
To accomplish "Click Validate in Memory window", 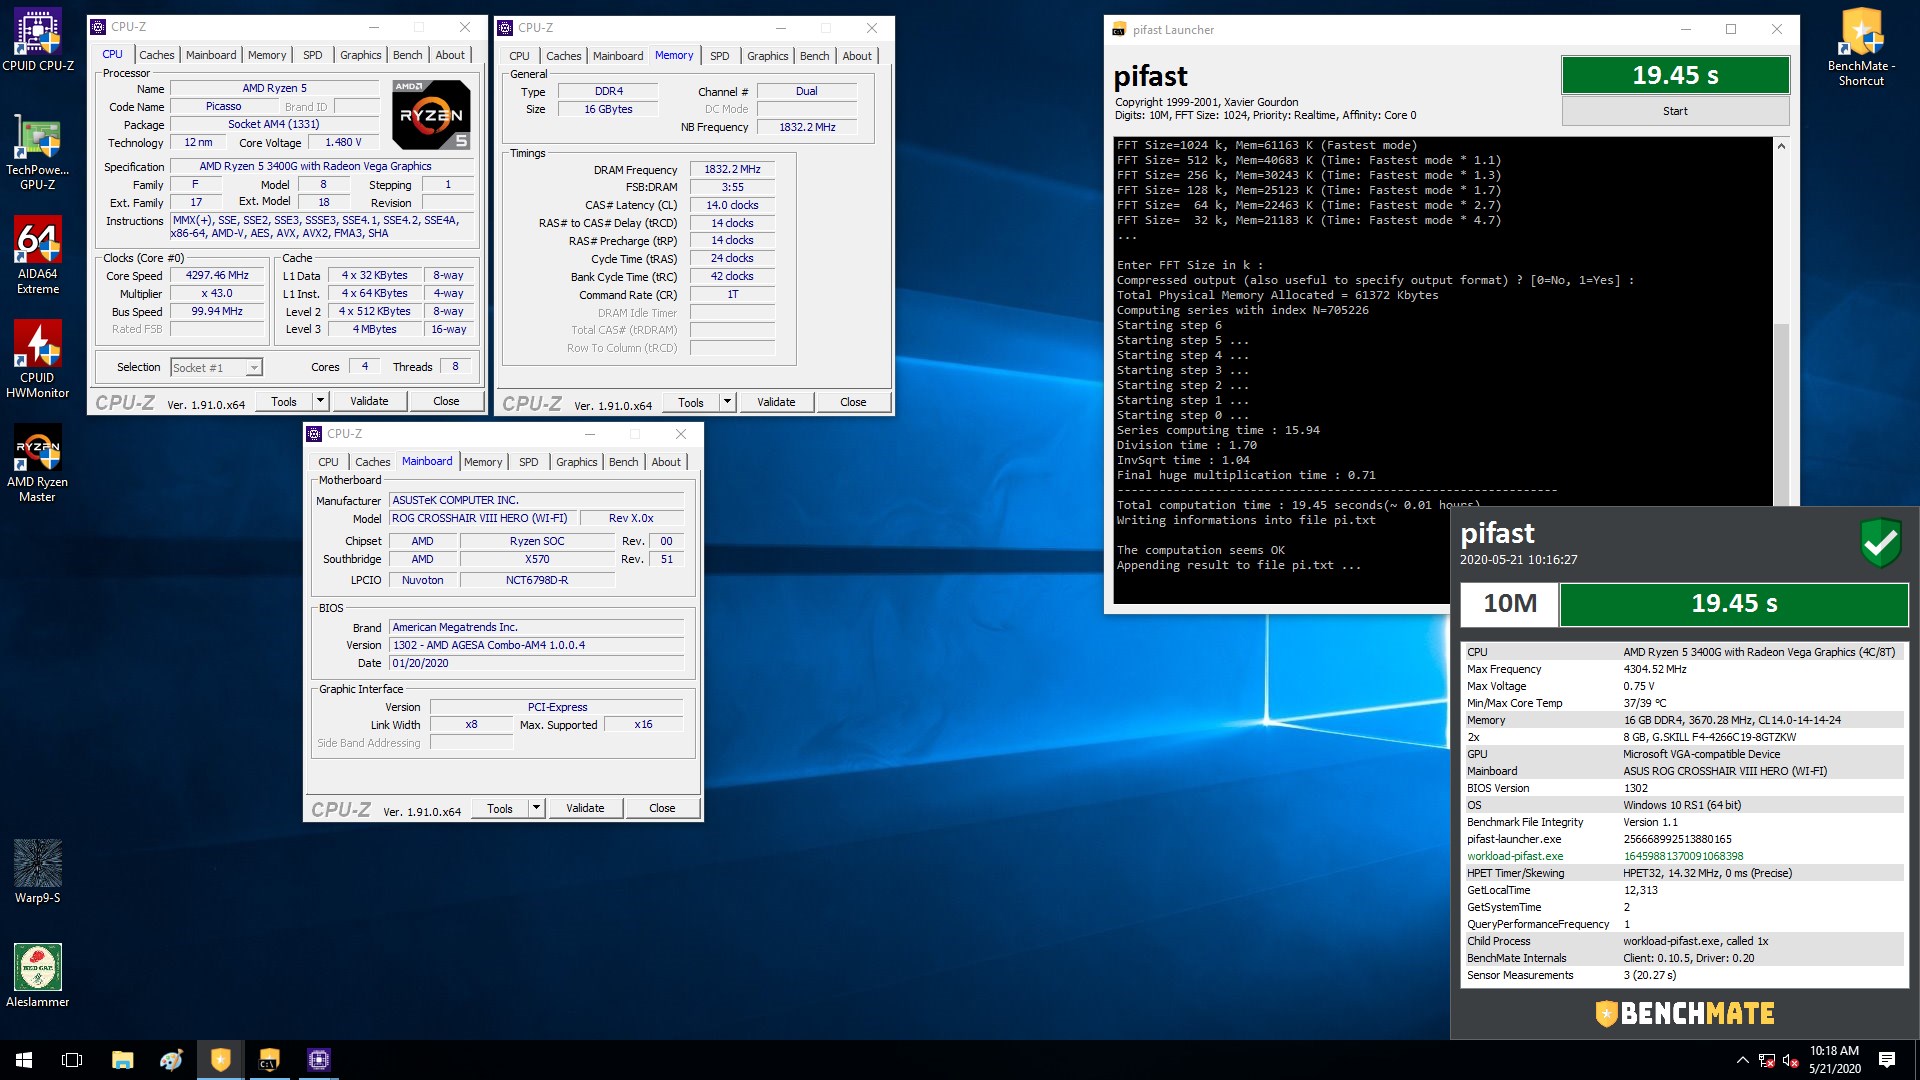I will 776,402.
